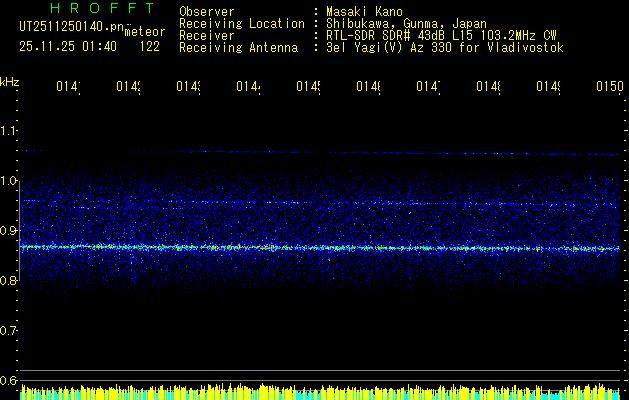Click the yellow signal level bar graph
Image resolution: width=629 pixels, height=400 pixels.
320,392
